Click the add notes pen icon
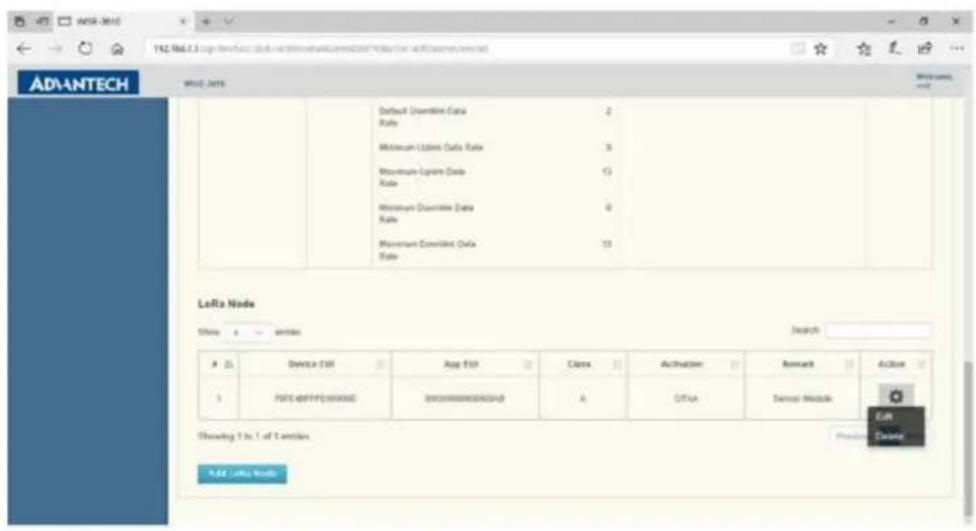The height and width of the screenshot is (531, 976). pyautogui.click(x=894, y=49)
